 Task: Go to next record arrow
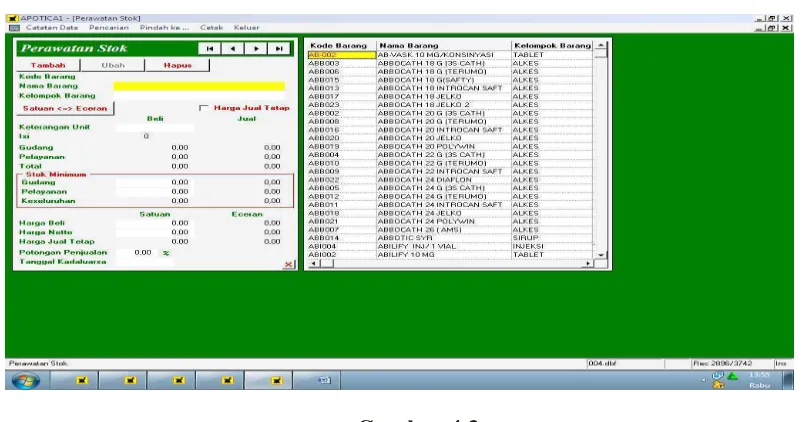click(x=256, y=48)
